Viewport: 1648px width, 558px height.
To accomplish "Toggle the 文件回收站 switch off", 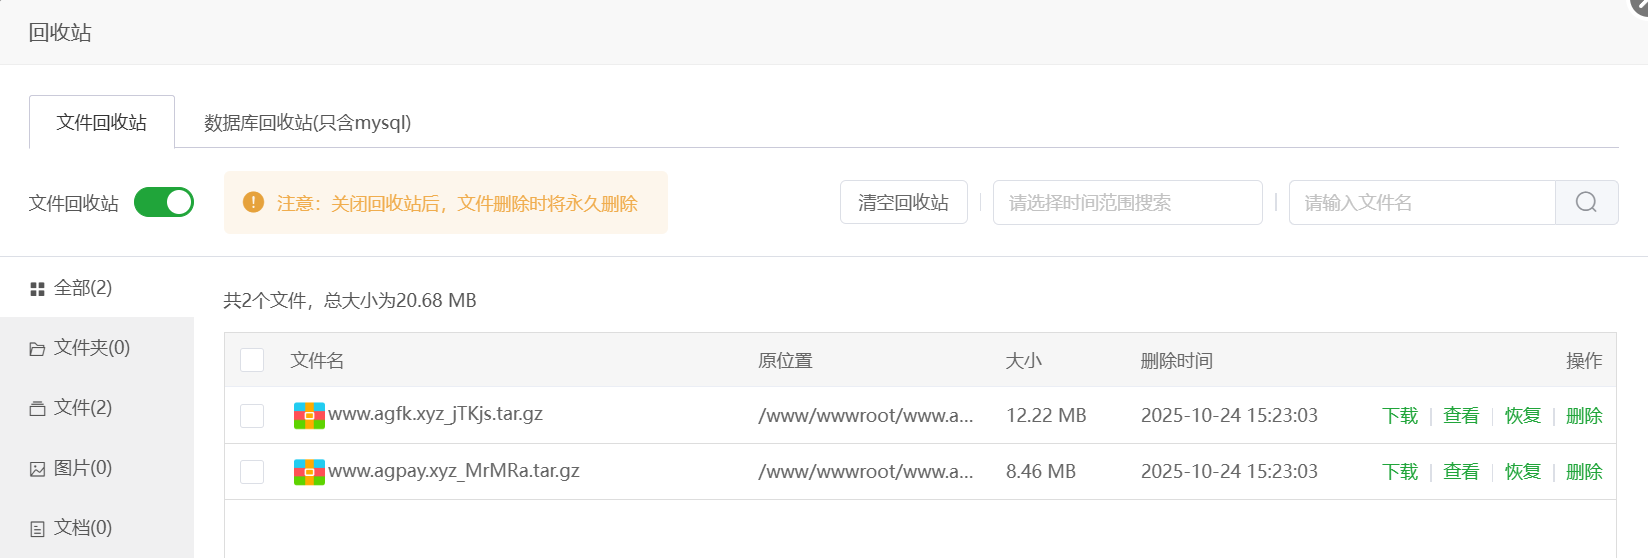I will click(x=164, y=203).
